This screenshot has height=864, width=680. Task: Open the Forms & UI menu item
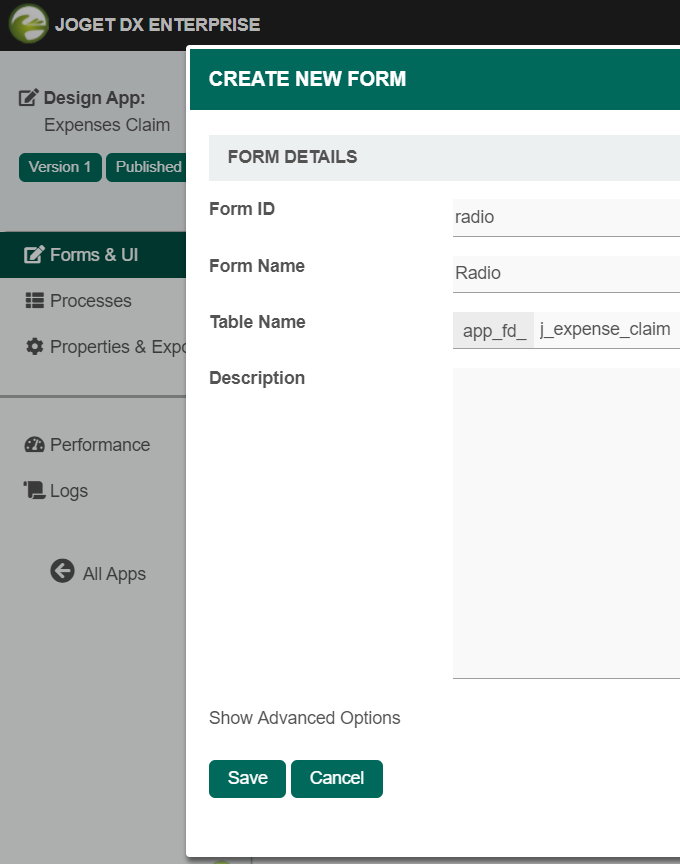93,255
